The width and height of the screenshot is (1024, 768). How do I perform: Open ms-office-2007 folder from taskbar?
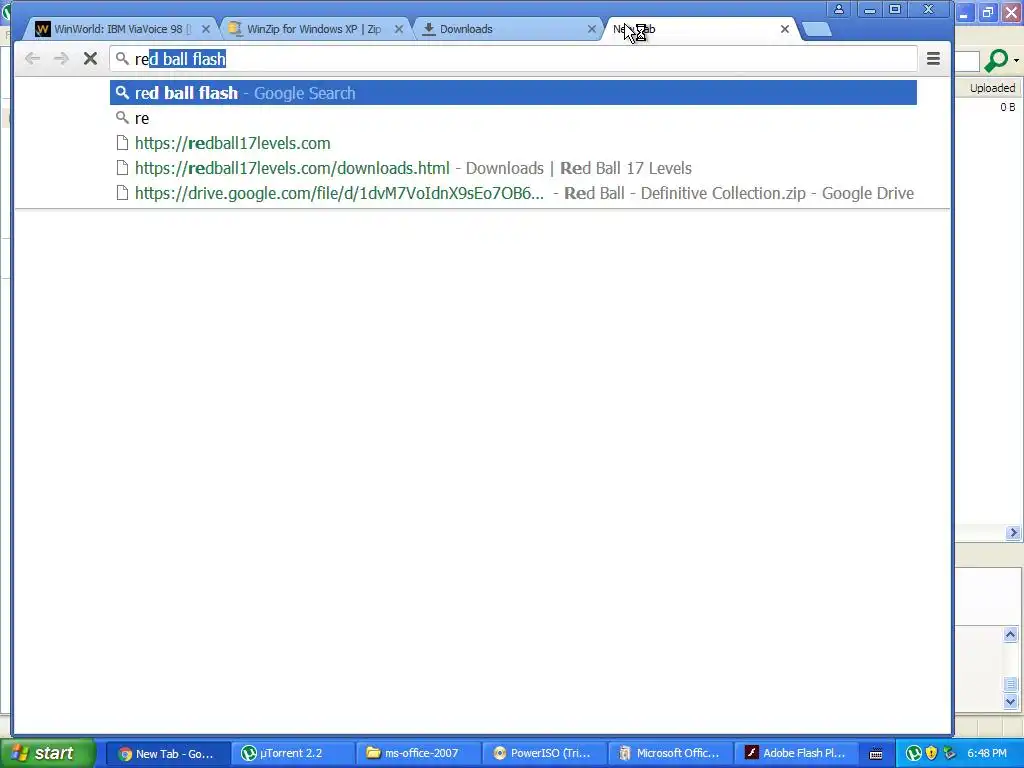tap(419, 753)
